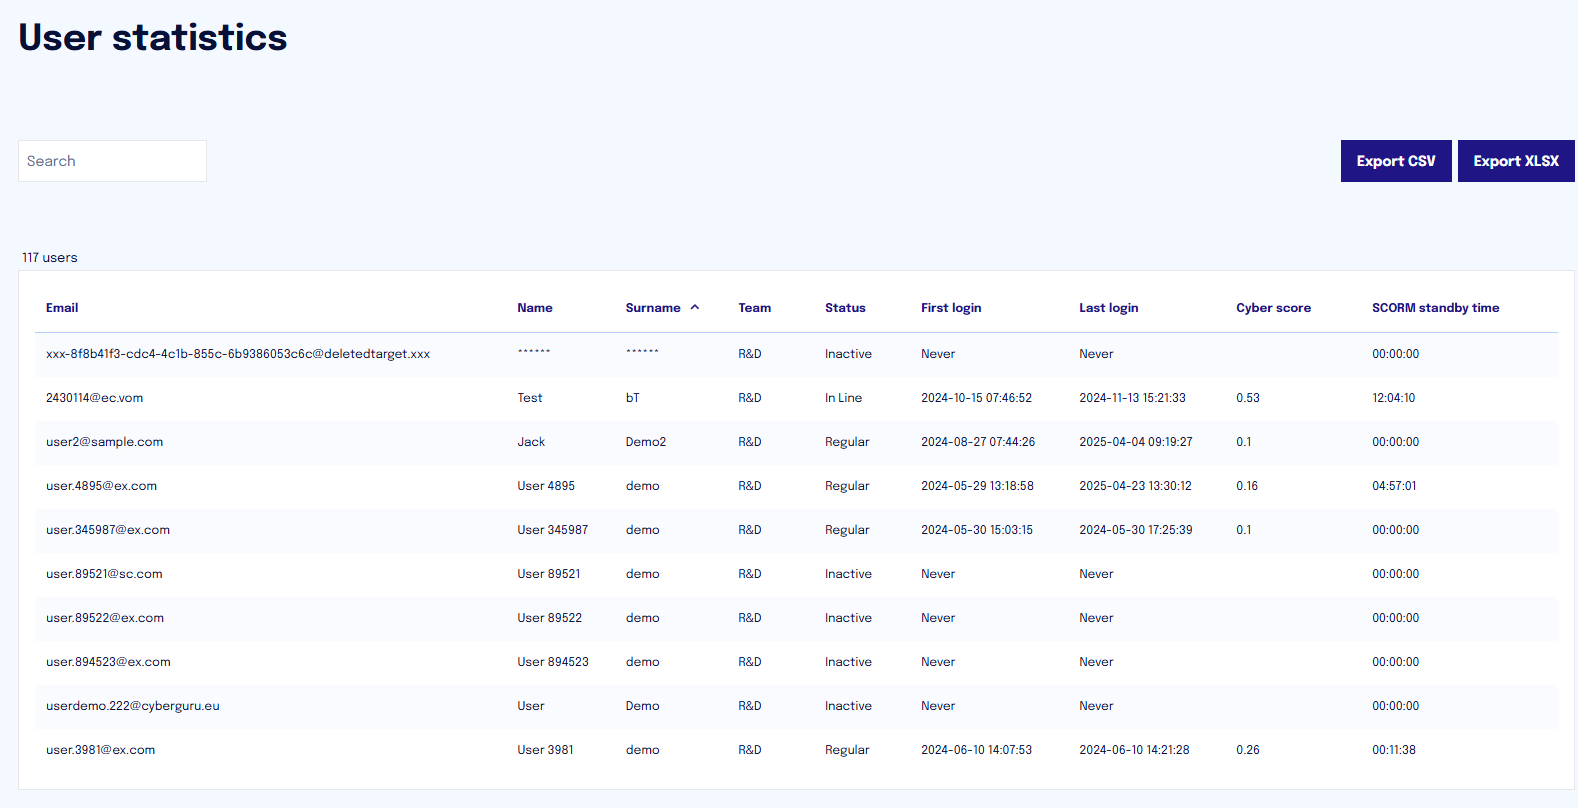Select email user.3981@ex.com
The height and width of the screenshot is (808, 1578).
(x=100, y=750)
